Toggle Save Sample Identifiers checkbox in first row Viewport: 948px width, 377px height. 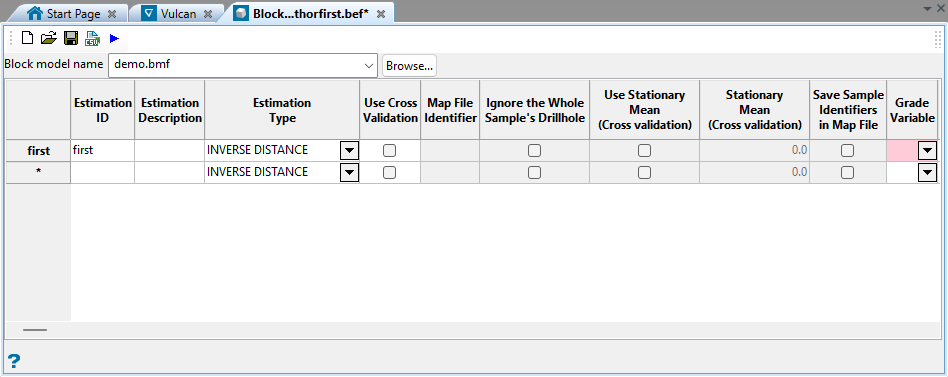pos(848,150)
